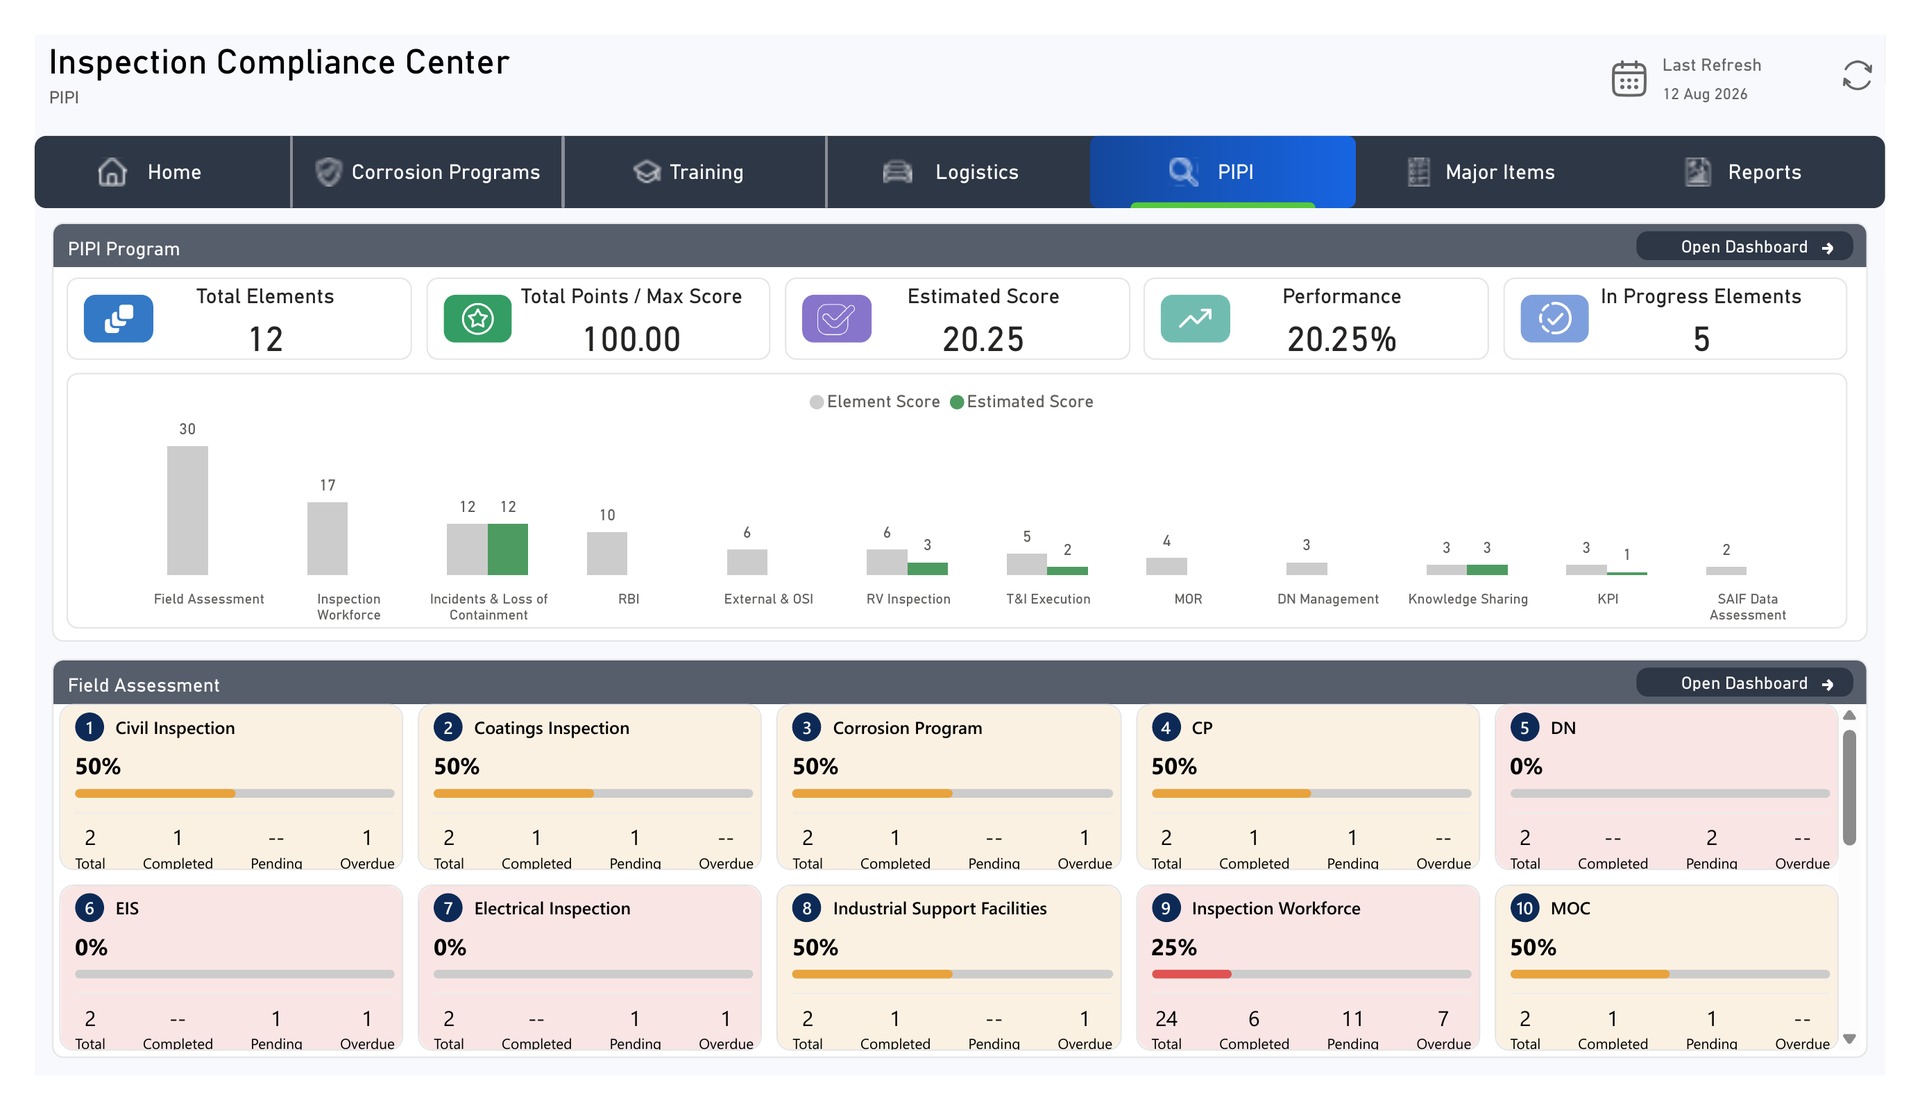Click the EIS number 6 badge
Image resolution: width=1920 pixels, height=1110 pixels.
coord(89,908)
